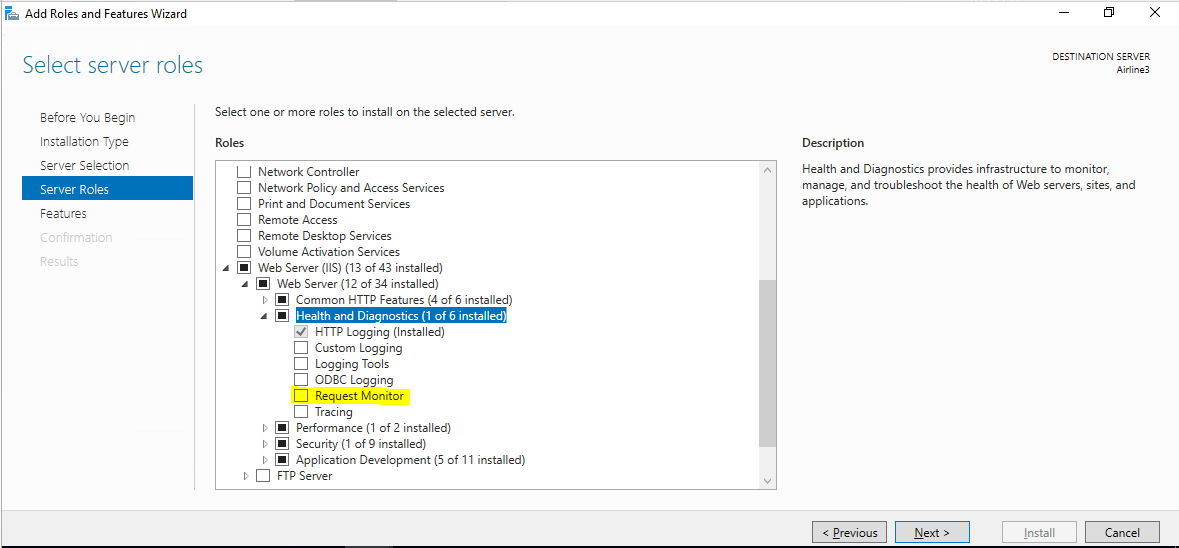Select Print and Document Services label
The image size is (1179, 548).
(334, 204)
